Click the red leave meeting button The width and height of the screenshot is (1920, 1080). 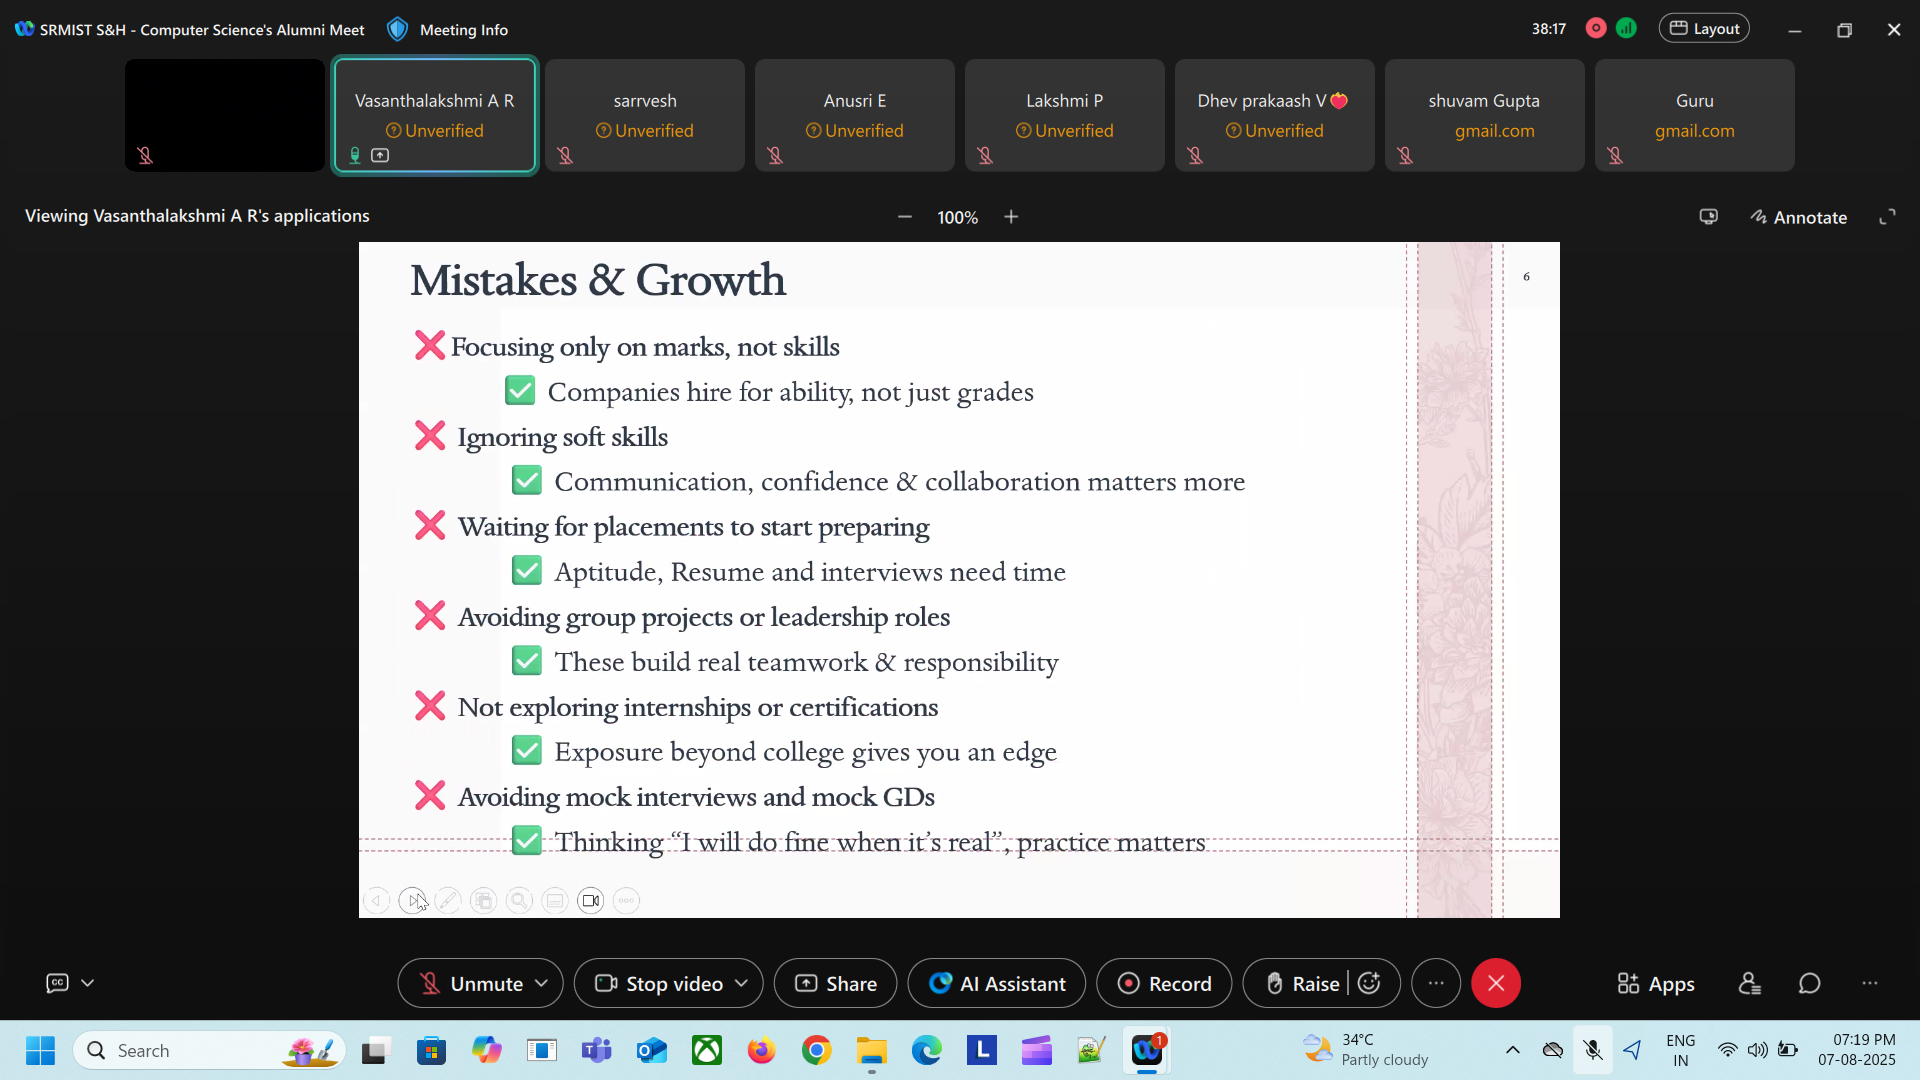(x=1495, y=984)
